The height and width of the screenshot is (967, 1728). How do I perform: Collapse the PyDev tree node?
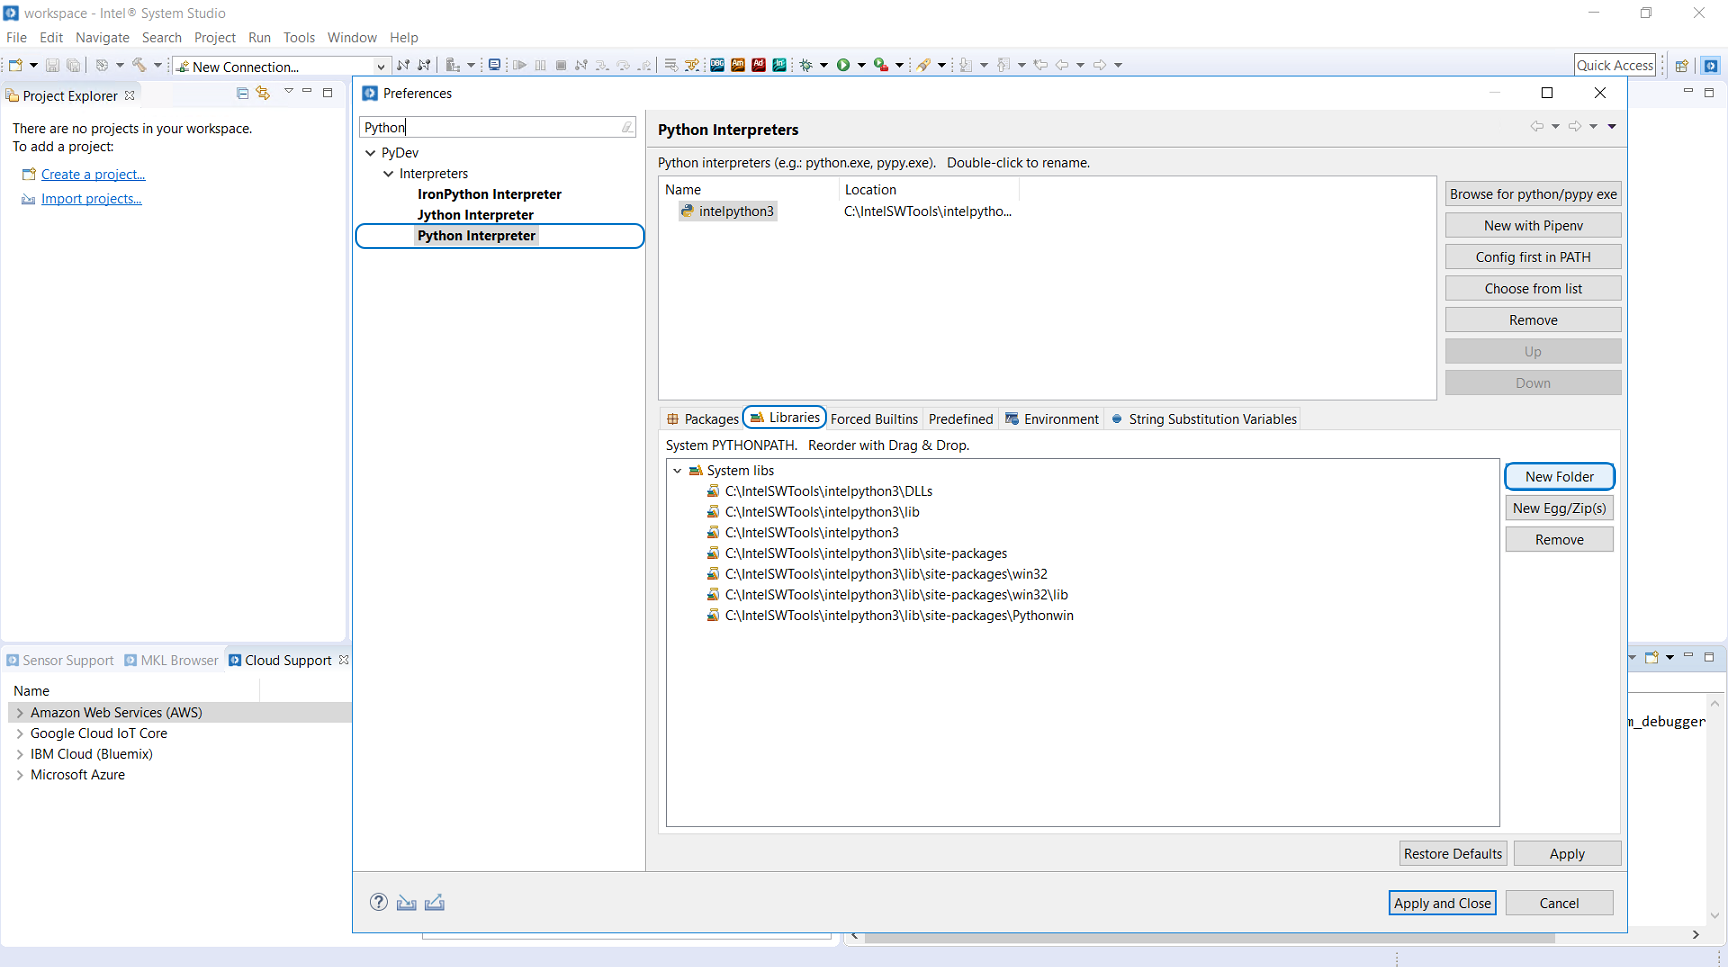coord(371,153)
